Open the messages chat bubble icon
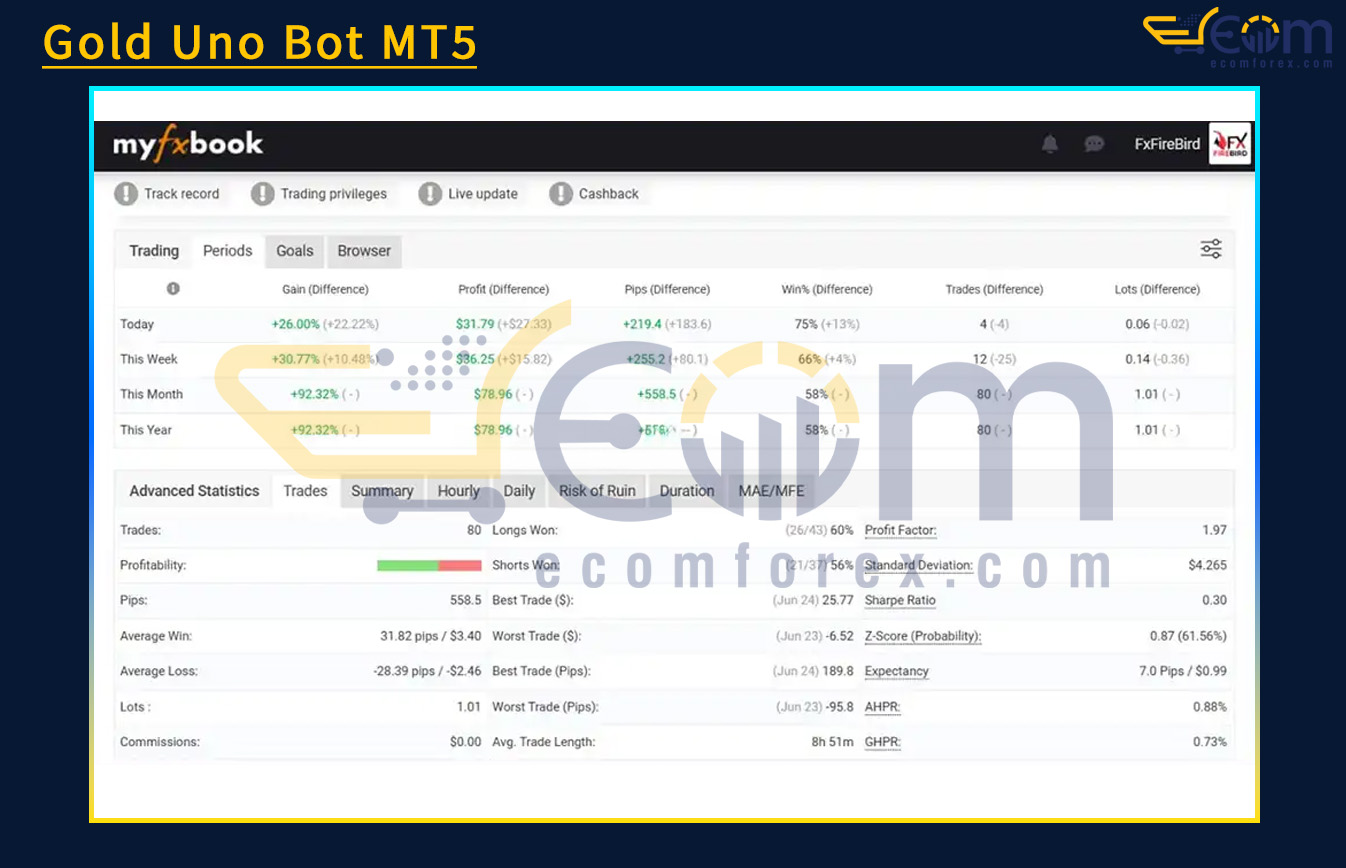Viewport: 1346px width, 868px height. click(1095, 144)
